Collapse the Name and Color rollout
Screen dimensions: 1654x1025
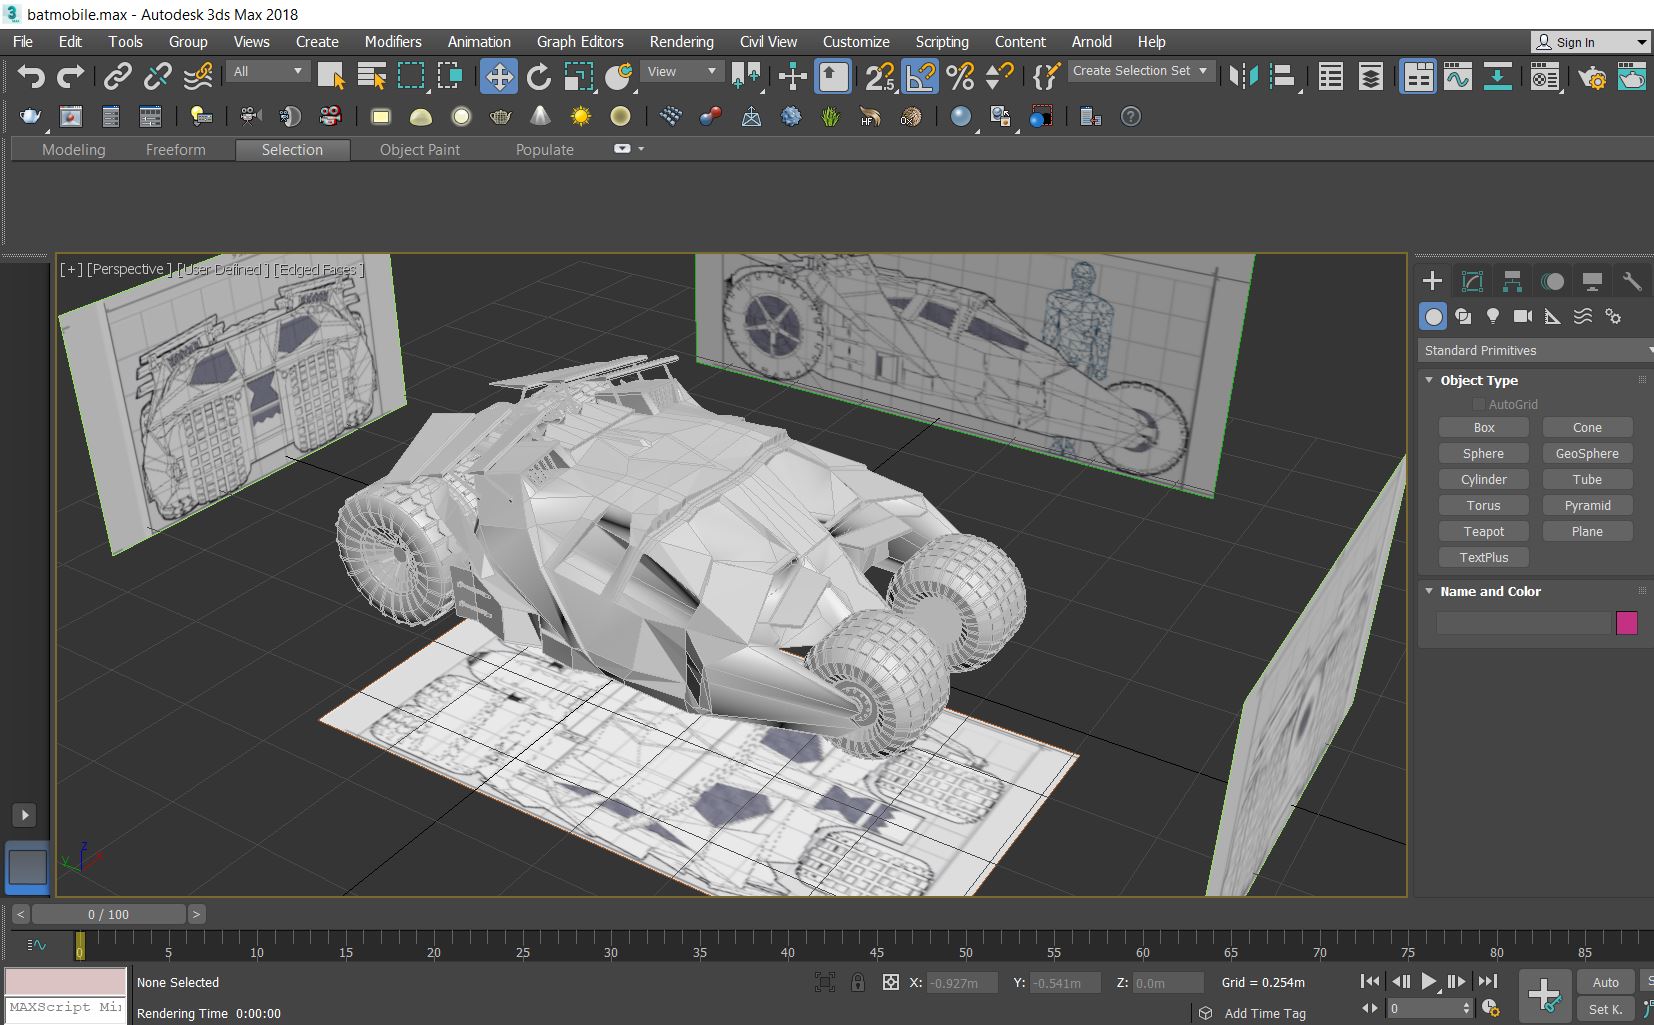[x=1429, y=591]
